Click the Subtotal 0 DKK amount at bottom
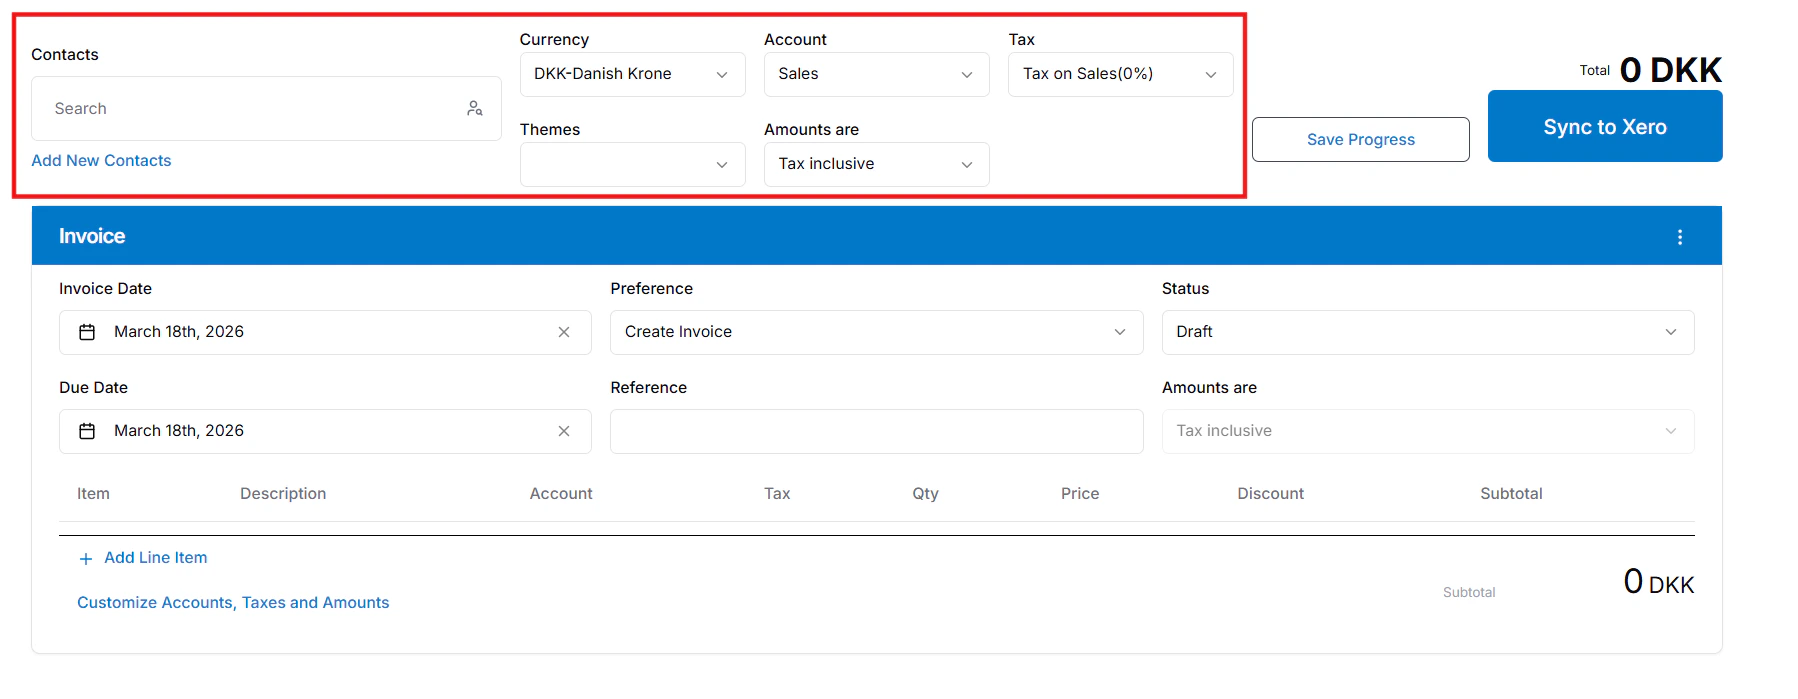 pyautogui.click(x=1658, y=582)
